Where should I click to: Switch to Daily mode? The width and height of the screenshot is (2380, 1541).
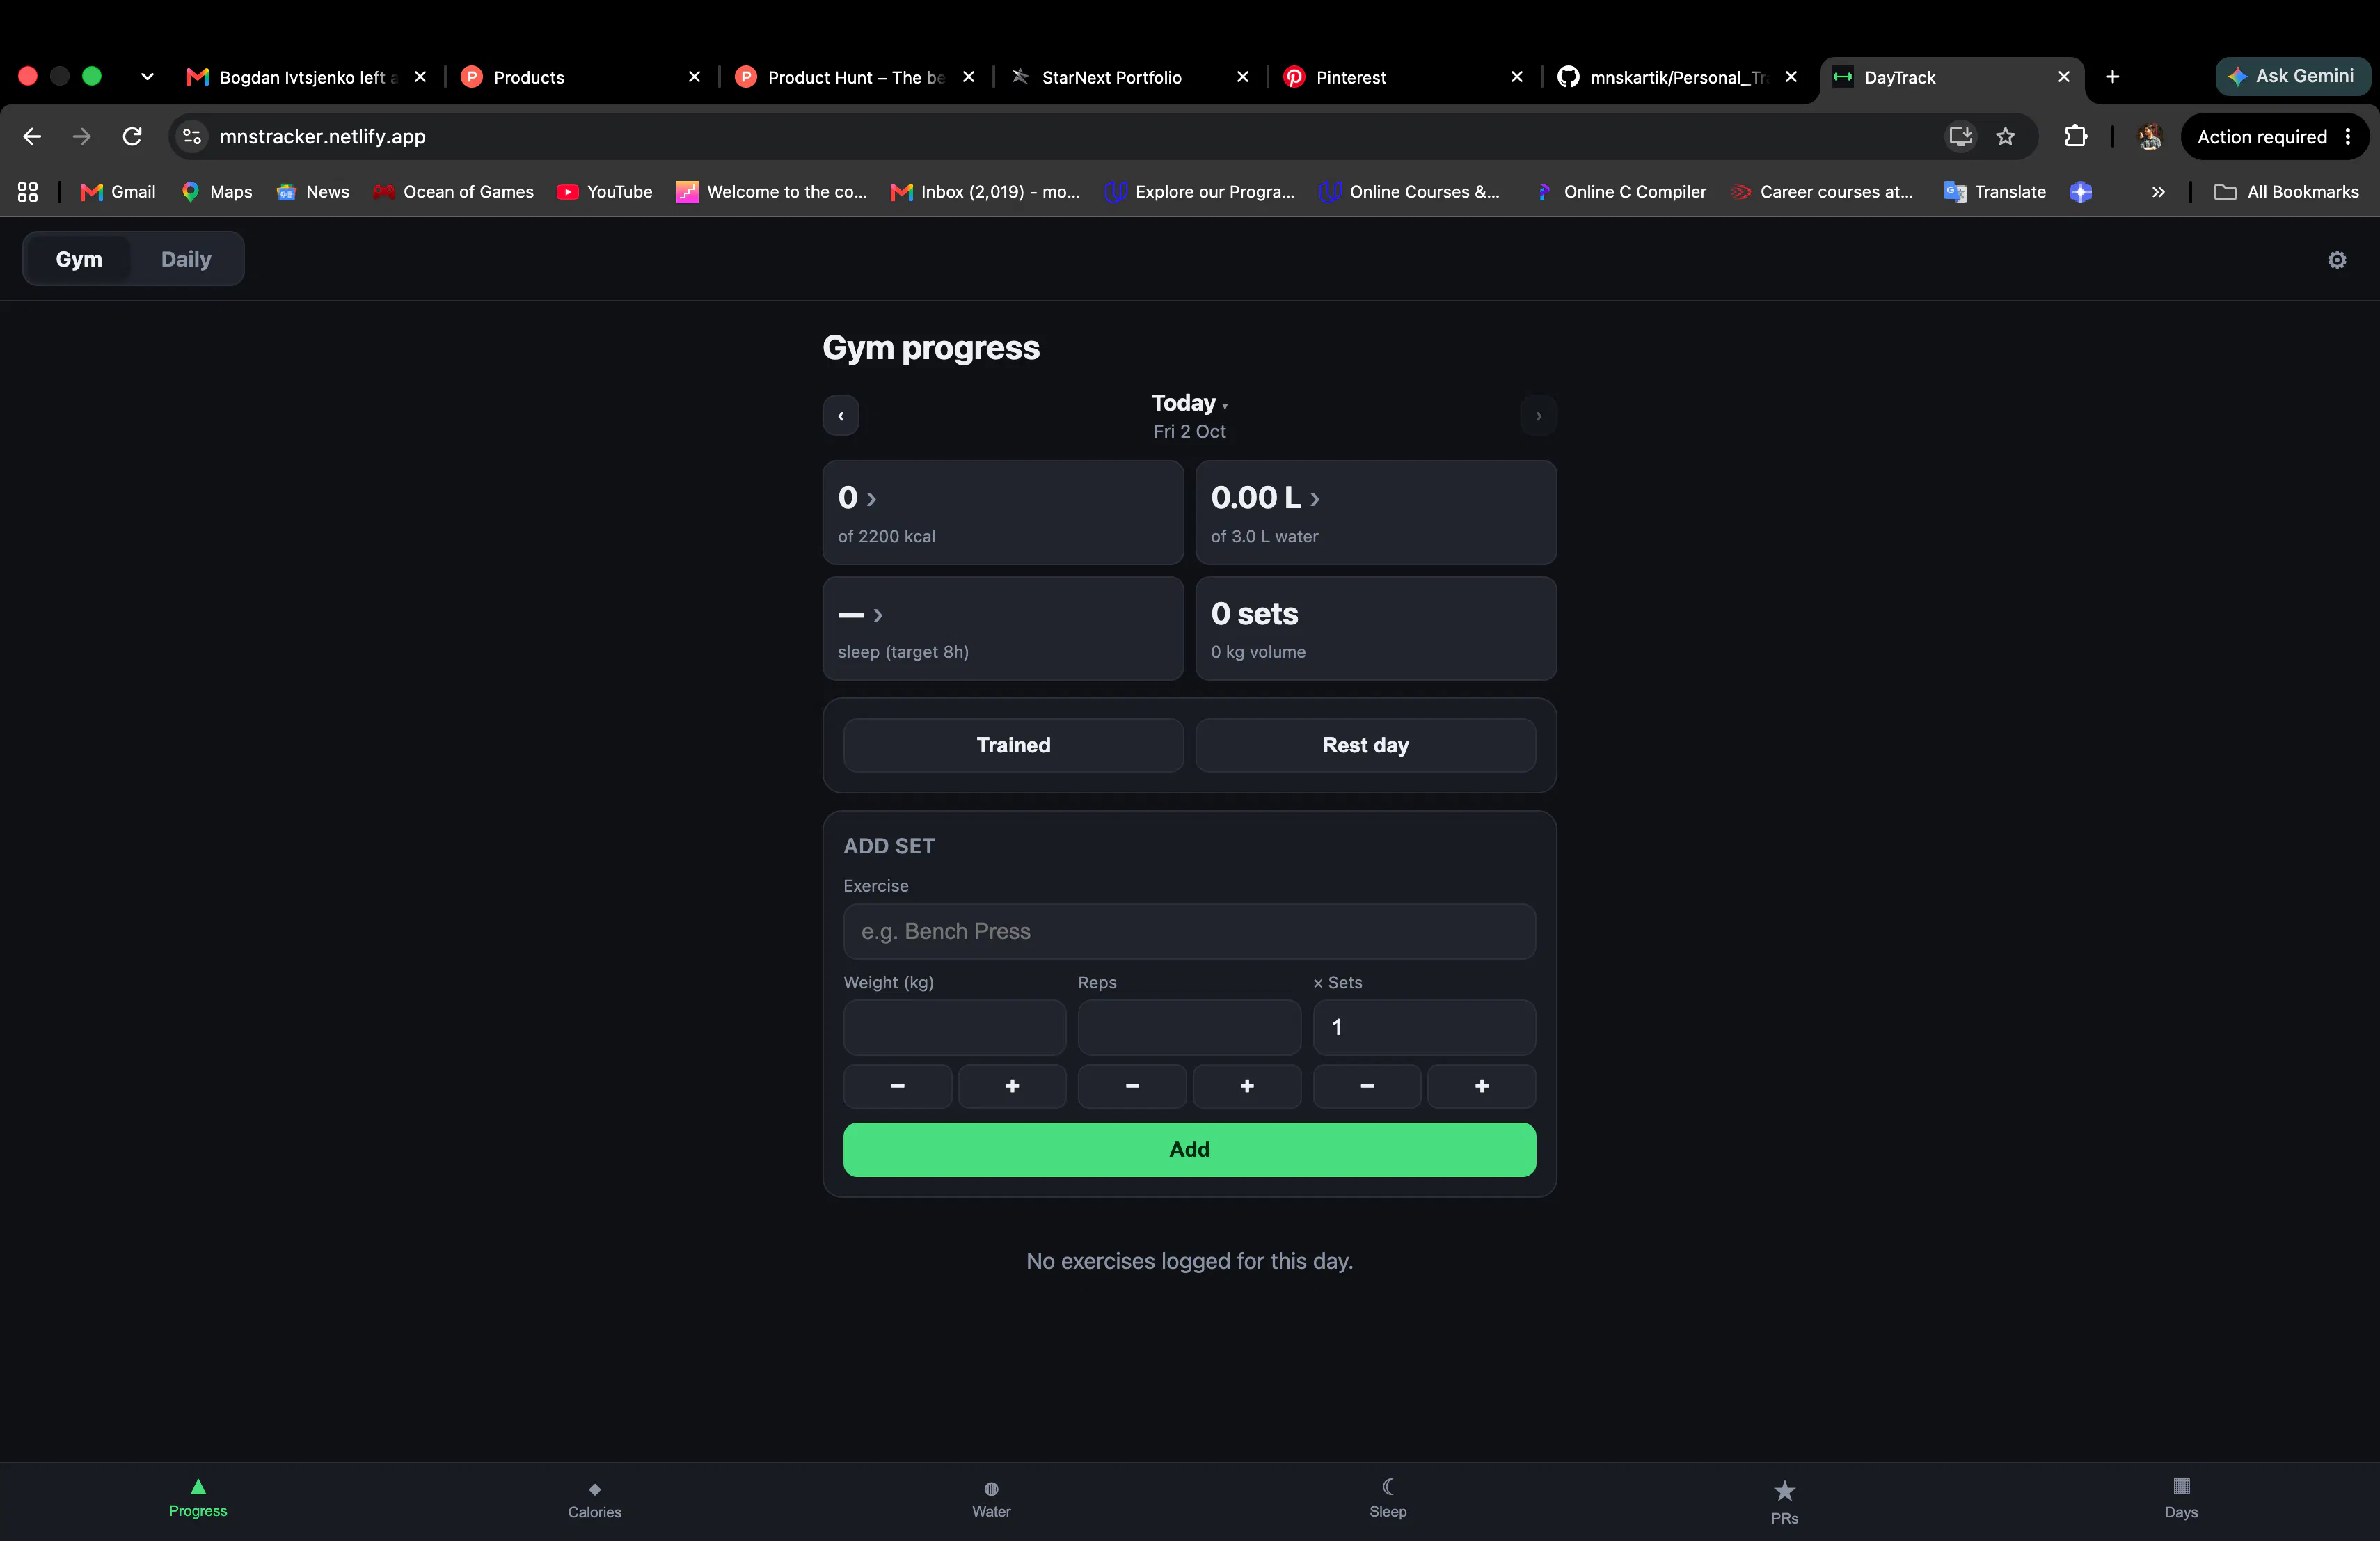(x=186, y=259)
